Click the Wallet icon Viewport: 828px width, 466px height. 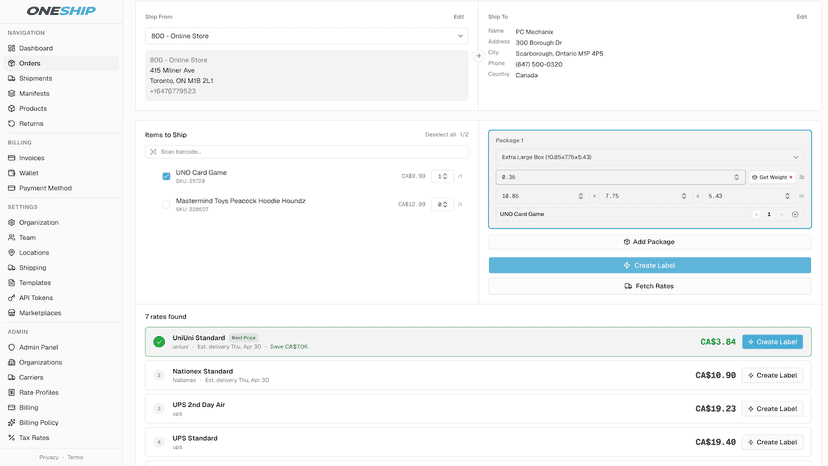[12, 173]
